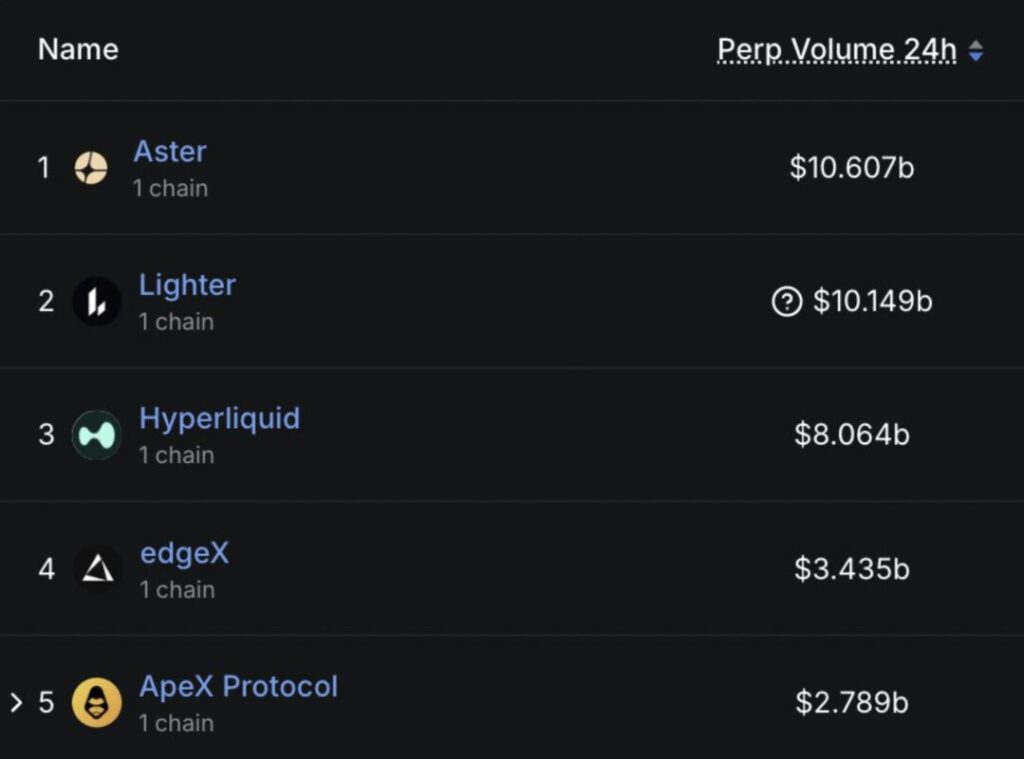The width and height of the screenshot is (1024, 759).
Task: Select Lighter's $10.149b volume value
Action: click(x=872, y=301)
